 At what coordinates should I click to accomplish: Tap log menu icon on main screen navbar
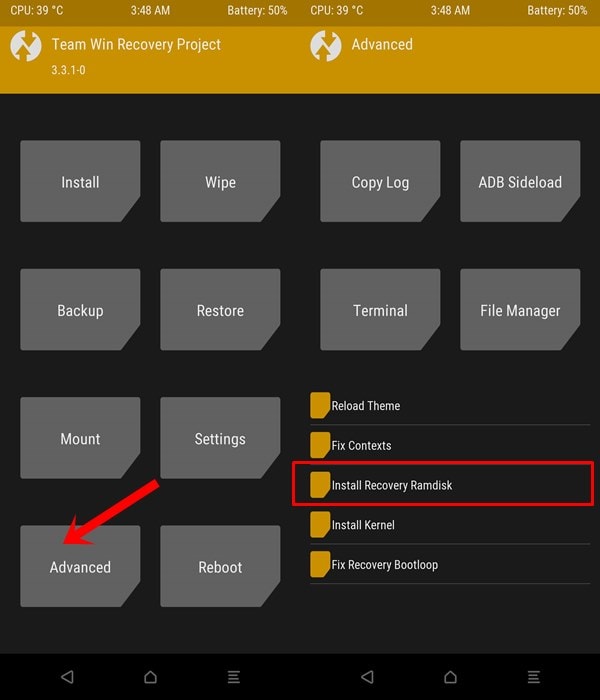[234, 677]
